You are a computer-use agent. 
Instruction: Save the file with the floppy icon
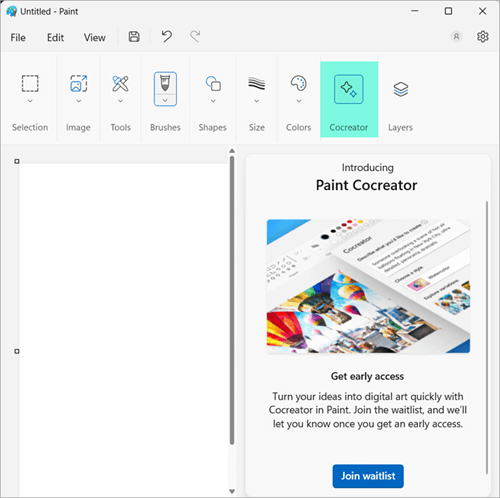(x=134, y=37)
